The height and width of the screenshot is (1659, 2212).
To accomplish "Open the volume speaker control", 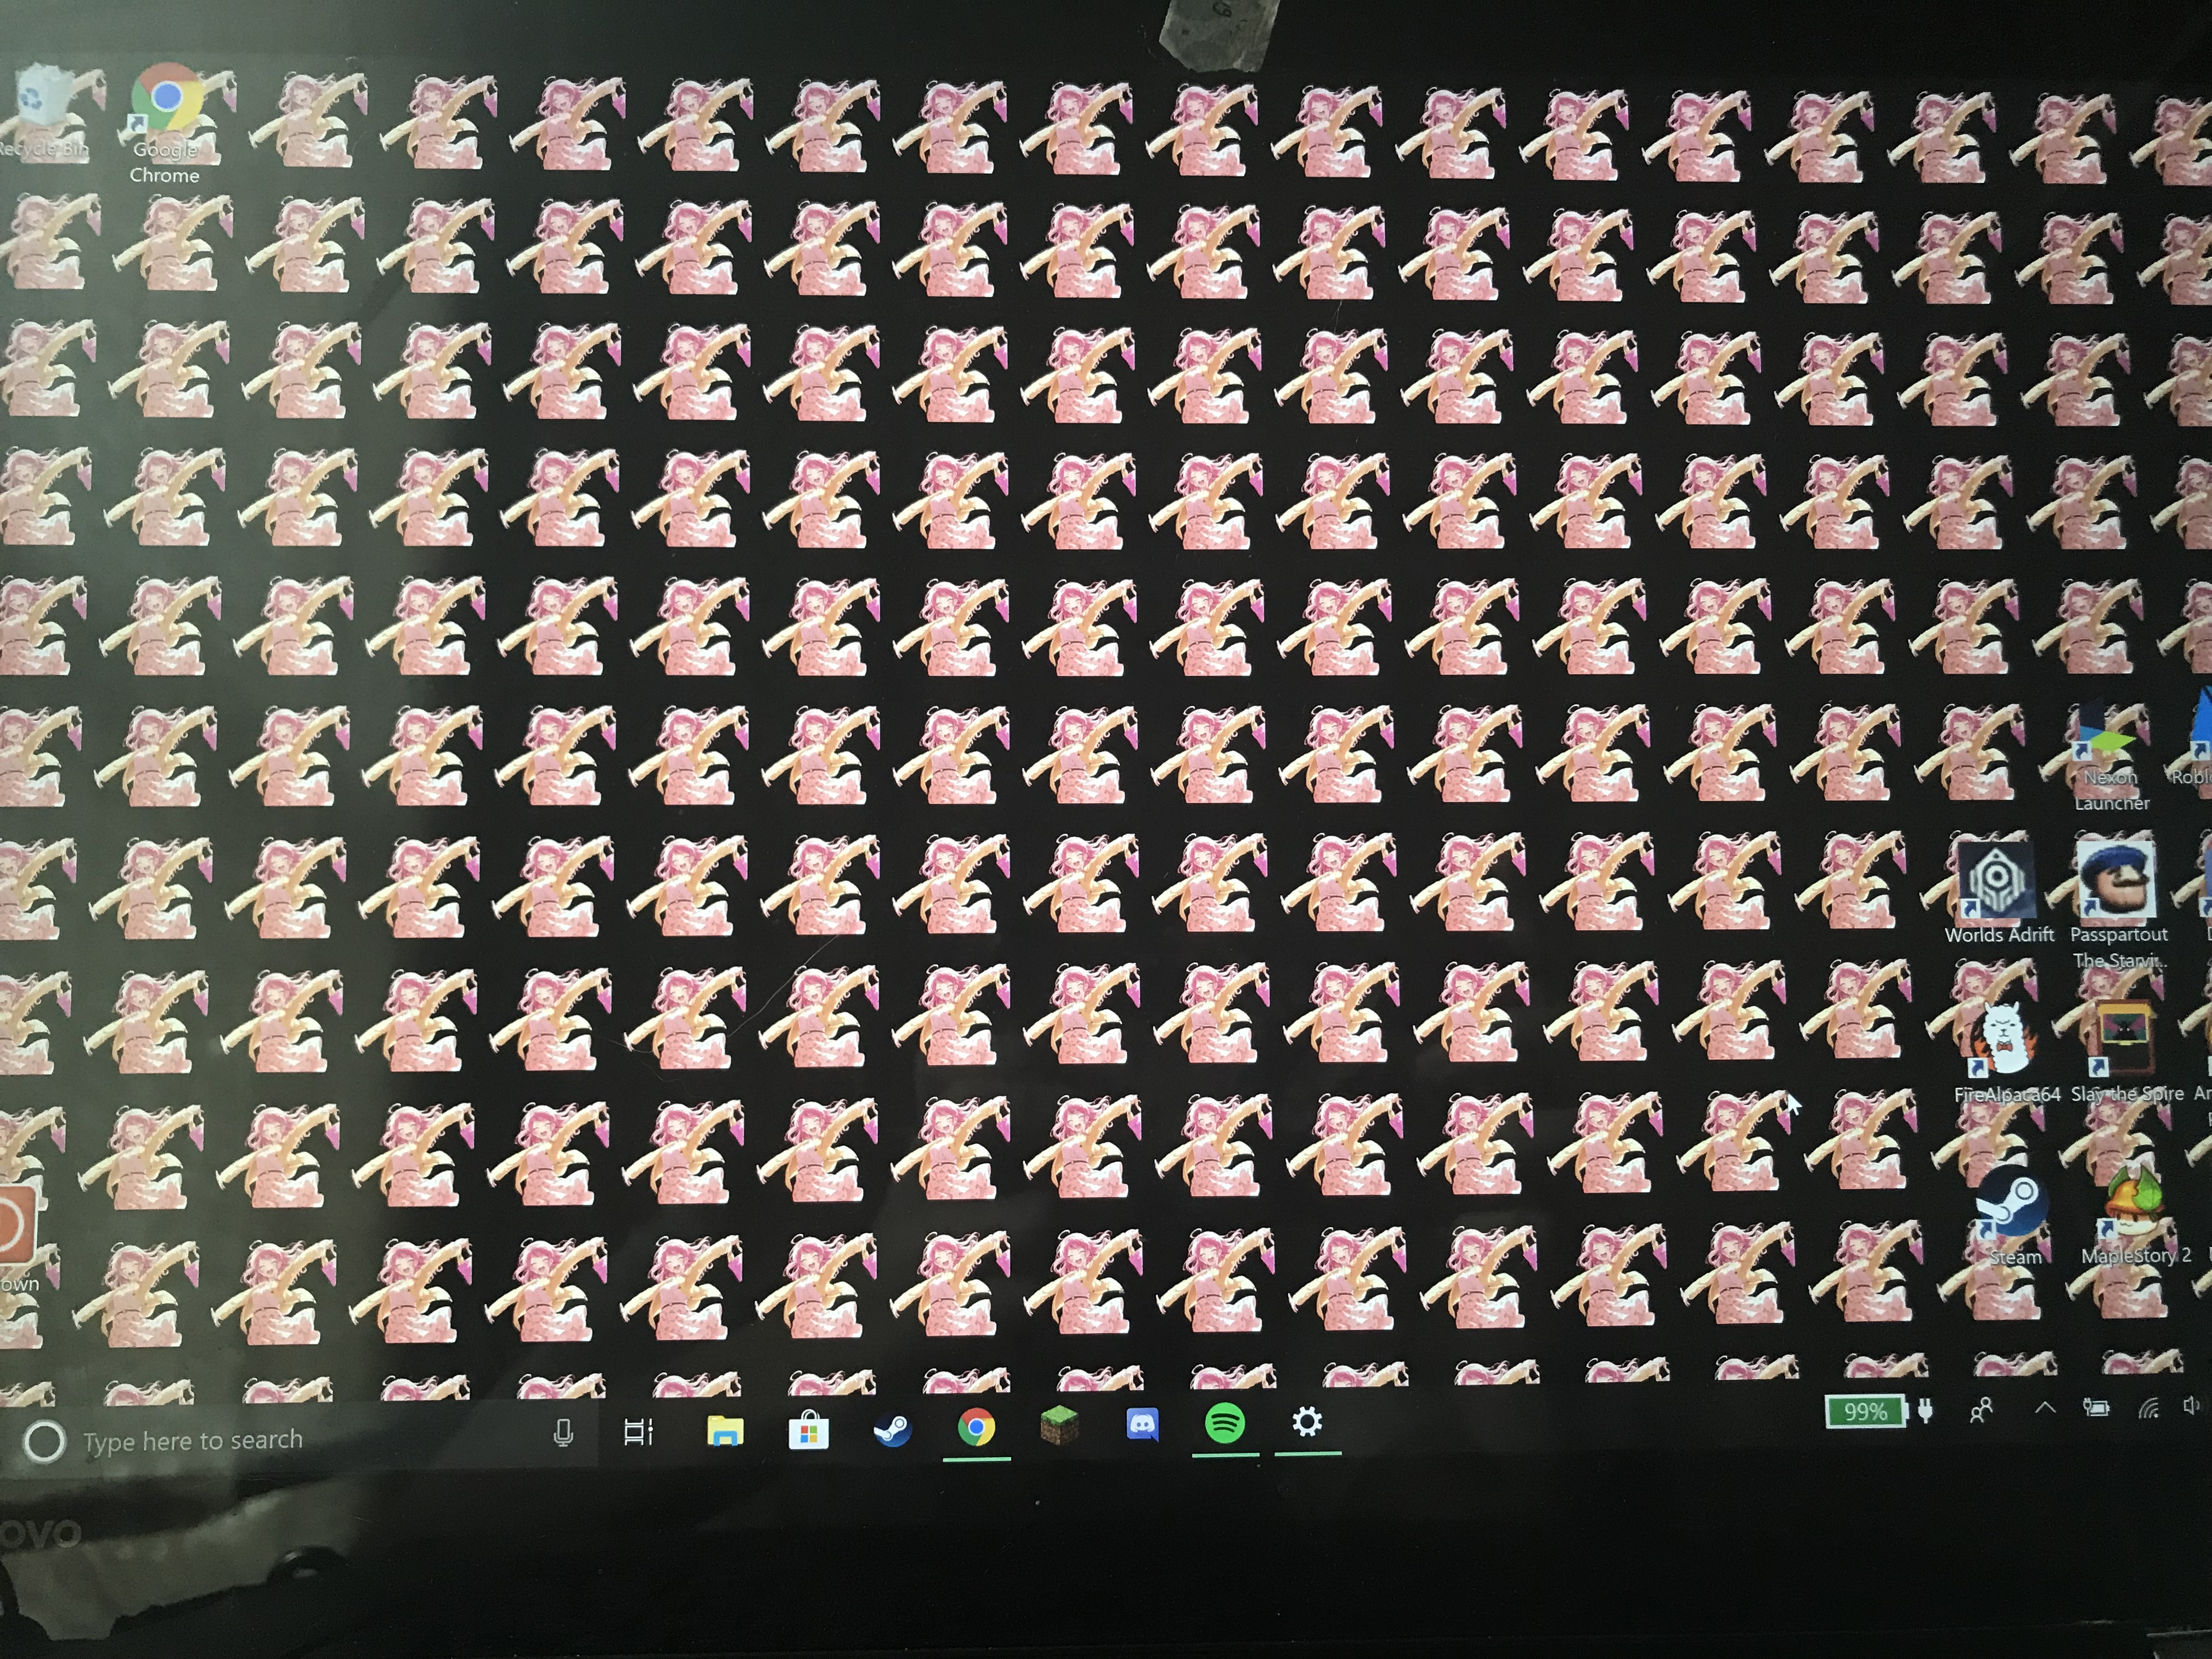I will (2192, 1405).
